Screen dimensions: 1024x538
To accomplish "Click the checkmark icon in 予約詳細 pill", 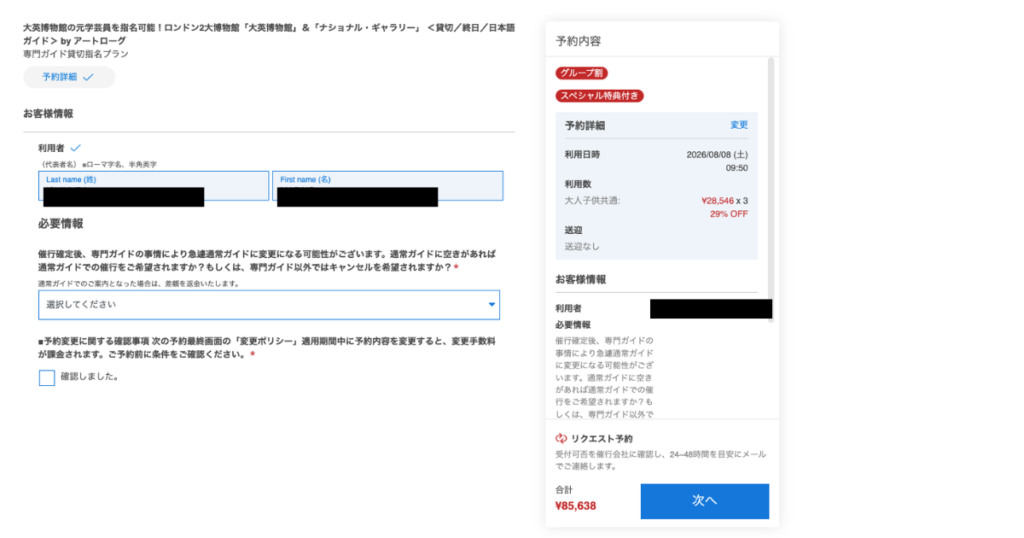I will pyautogui.click(x=88, y=77).
